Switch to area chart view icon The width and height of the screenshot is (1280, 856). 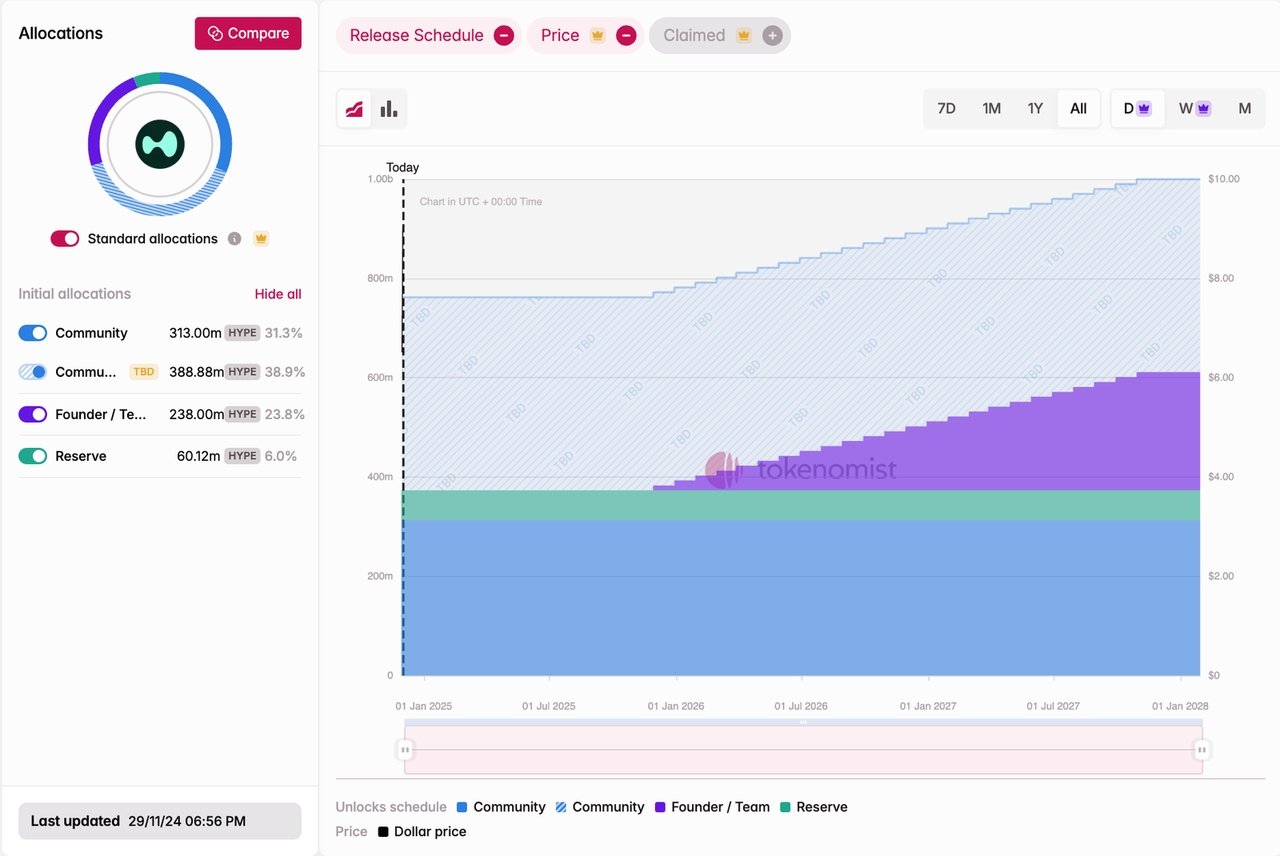point(355,109)
